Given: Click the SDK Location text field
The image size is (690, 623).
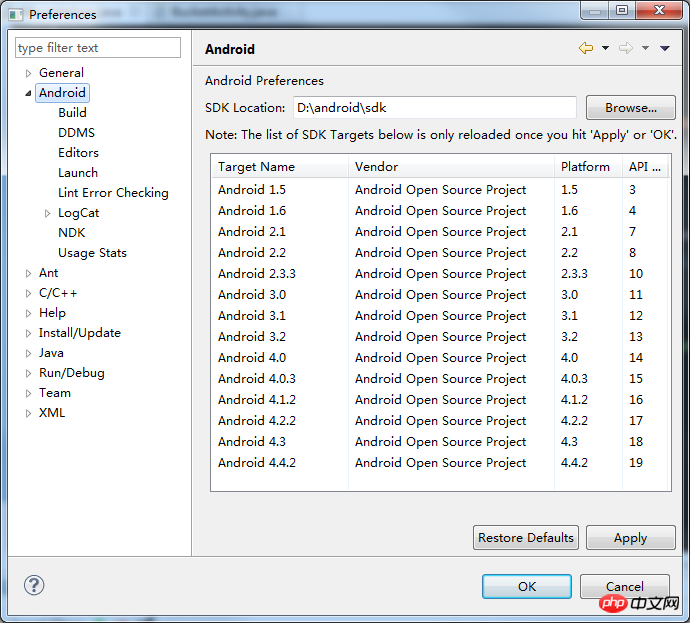Looking at the screenshot, I should point(435,107).
